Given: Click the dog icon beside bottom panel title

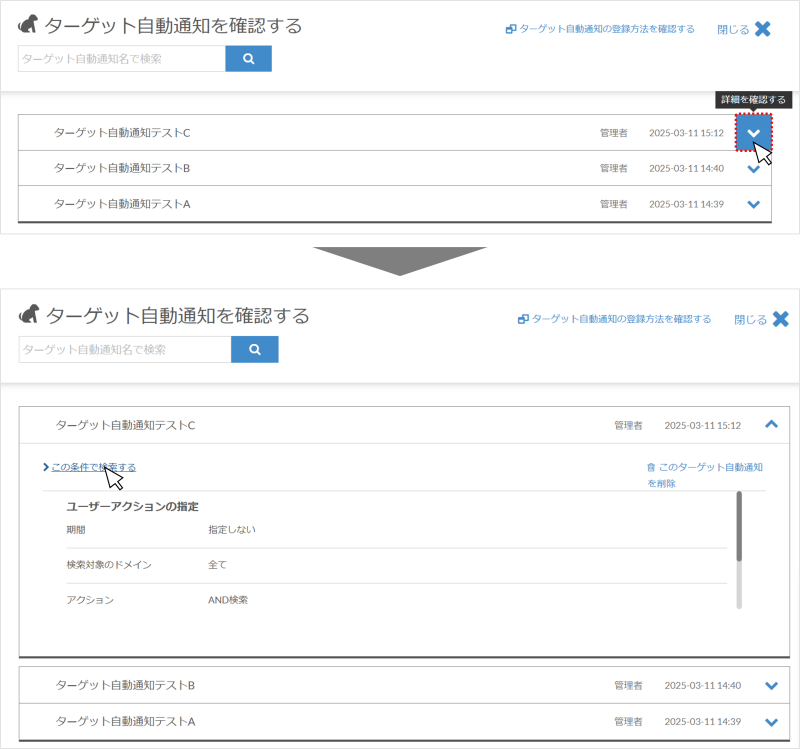Looking at the screenshot, I should pyautogui.click(x=29, y=314).
